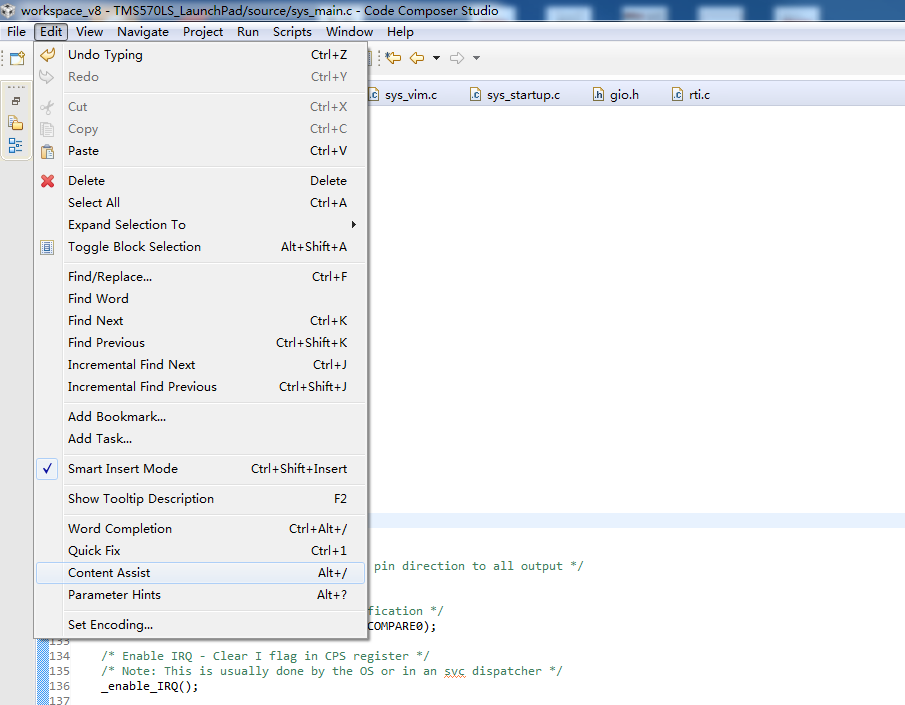905x705 pixels.
Task: Open the Expand Selection To submenu
Action: coord(200,225)
